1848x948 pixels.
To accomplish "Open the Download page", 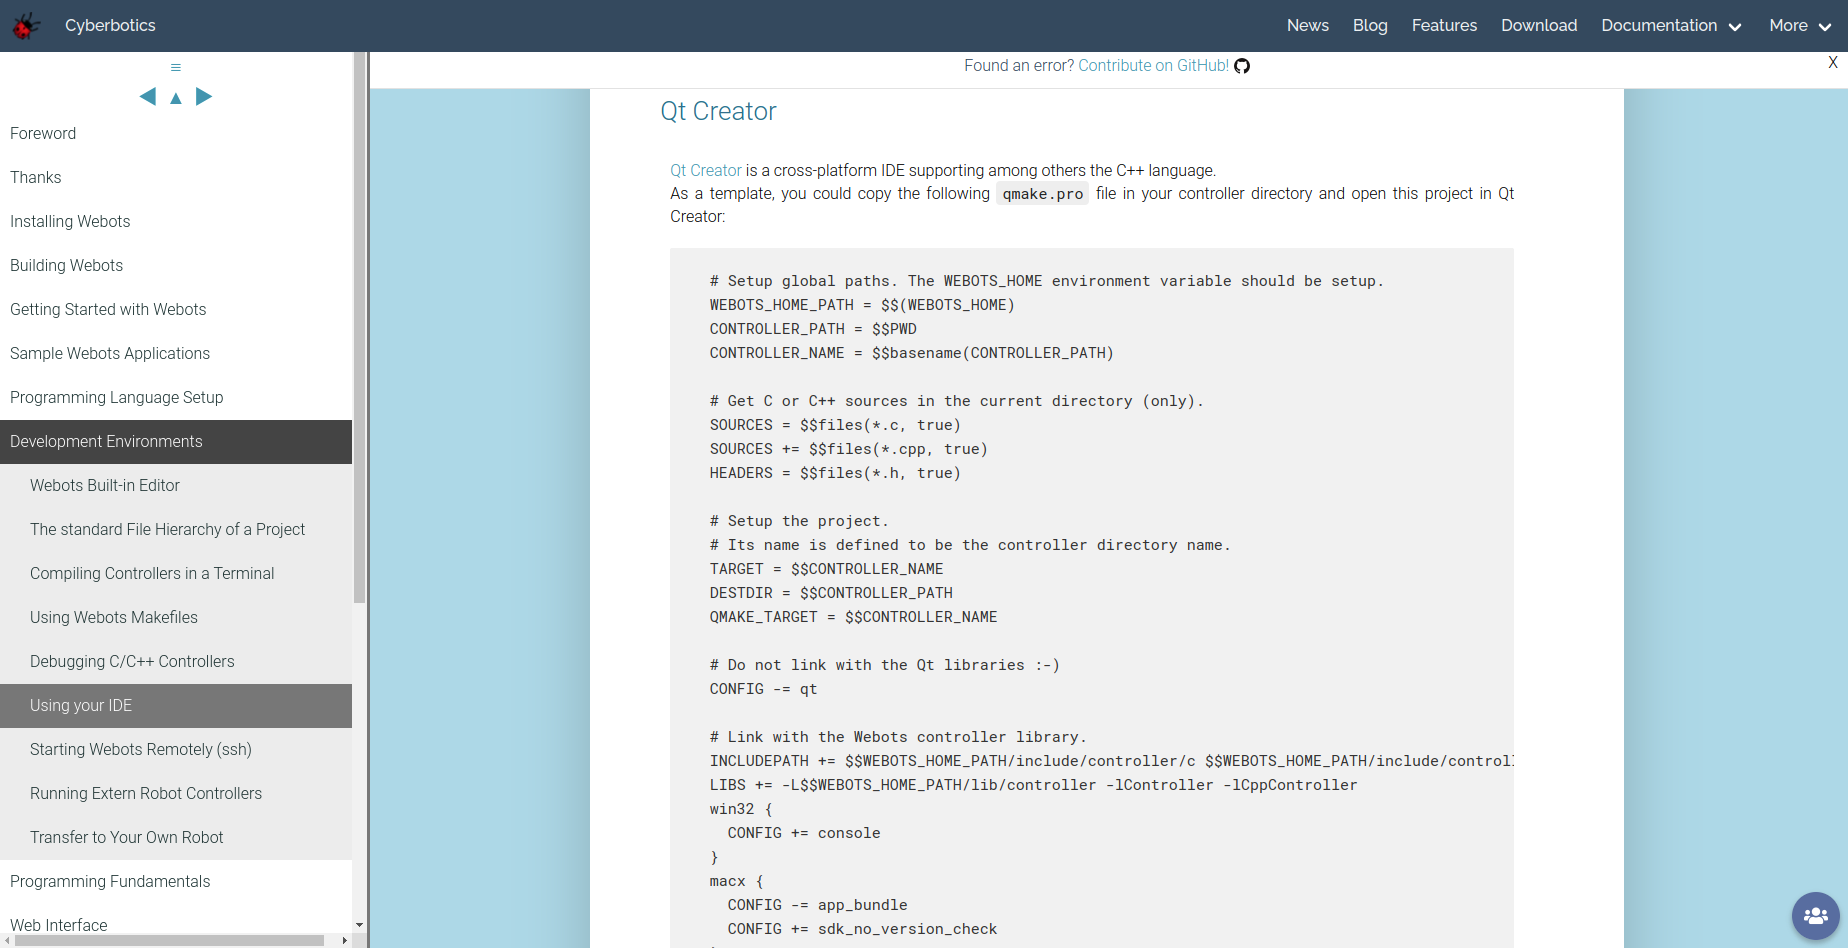I will pyautogui.click(x=1539, y=26).
